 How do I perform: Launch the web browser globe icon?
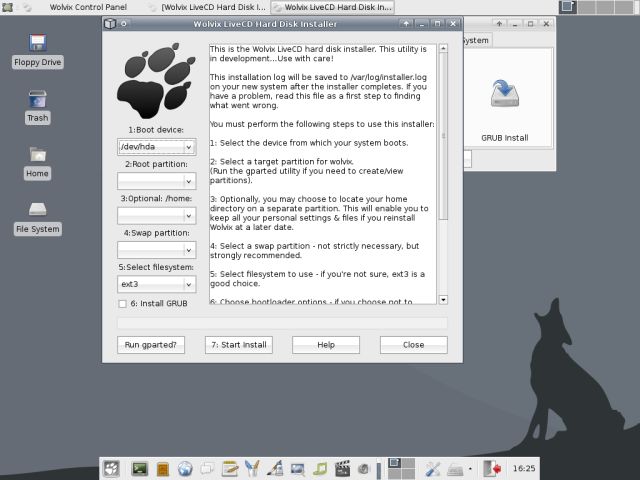185,468
